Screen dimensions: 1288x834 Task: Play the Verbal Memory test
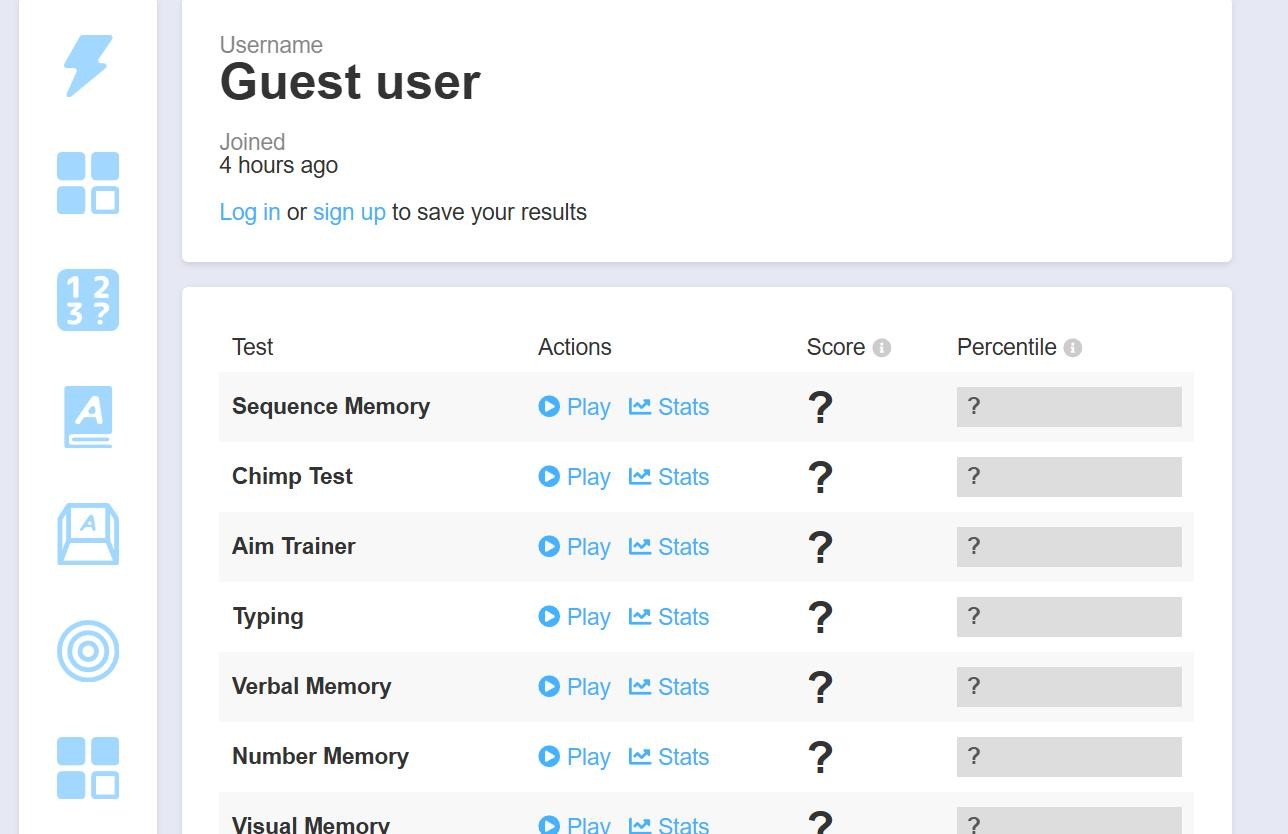[575, 687]
